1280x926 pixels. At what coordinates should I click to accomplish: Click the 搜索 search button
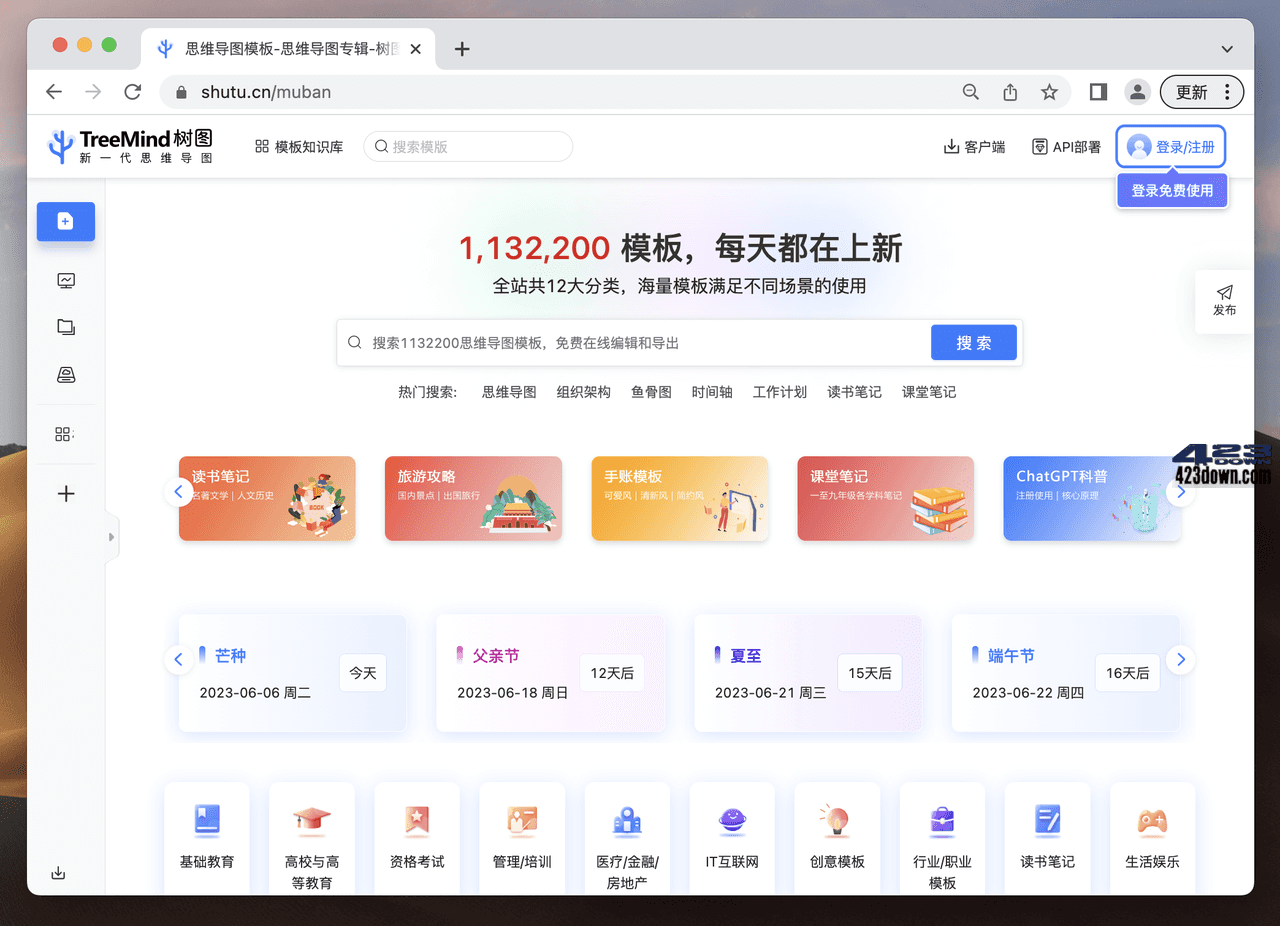tap(973, 342)
